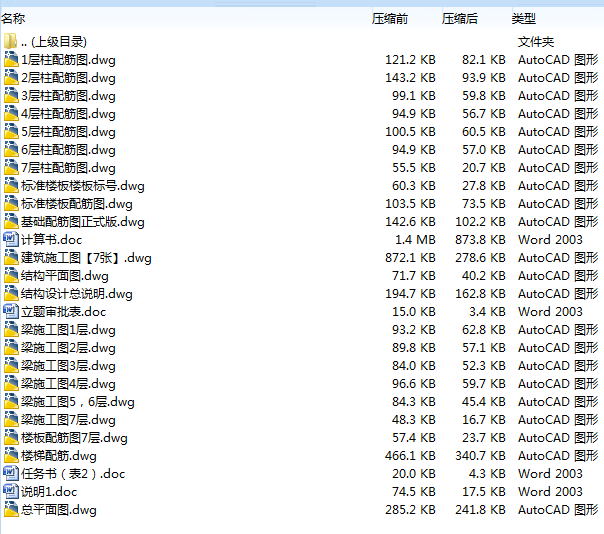
Task: Select file name 总平面图.dwg
Action: 59,510
